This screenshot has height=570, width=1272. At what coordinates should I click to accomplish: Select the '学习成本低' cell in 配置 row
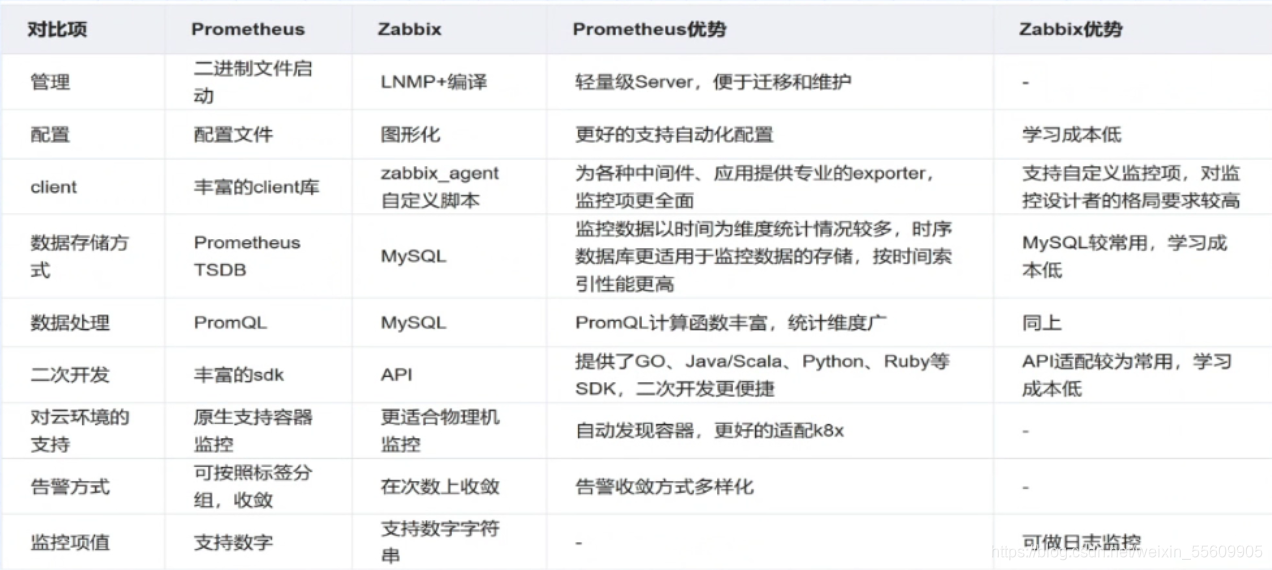pyautogui.click(x=1071, y=134)
